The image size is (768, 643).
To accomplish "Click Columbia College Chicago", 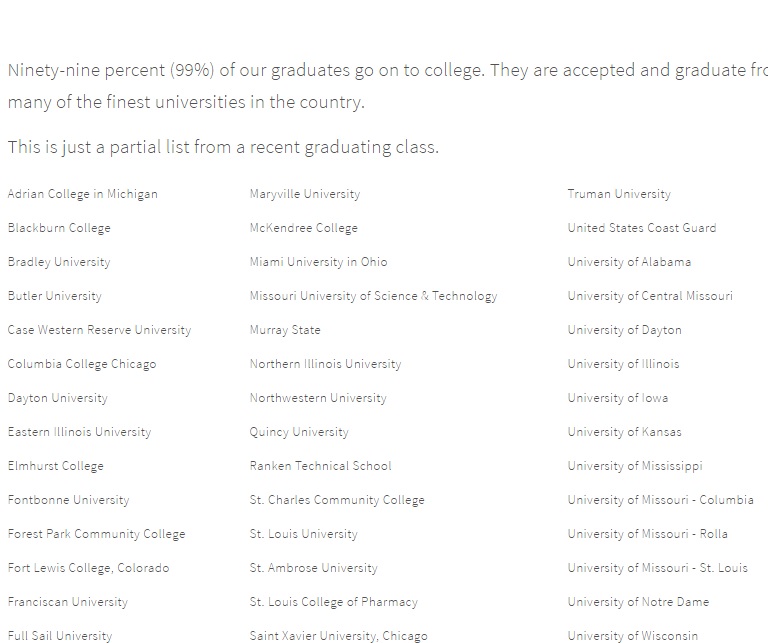I will (82, 364).
